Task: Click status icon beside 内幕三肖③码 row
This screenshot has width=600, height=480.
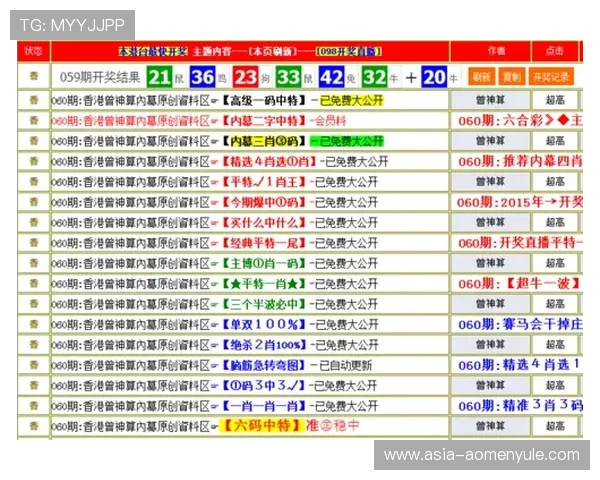Action: (34, 141)
